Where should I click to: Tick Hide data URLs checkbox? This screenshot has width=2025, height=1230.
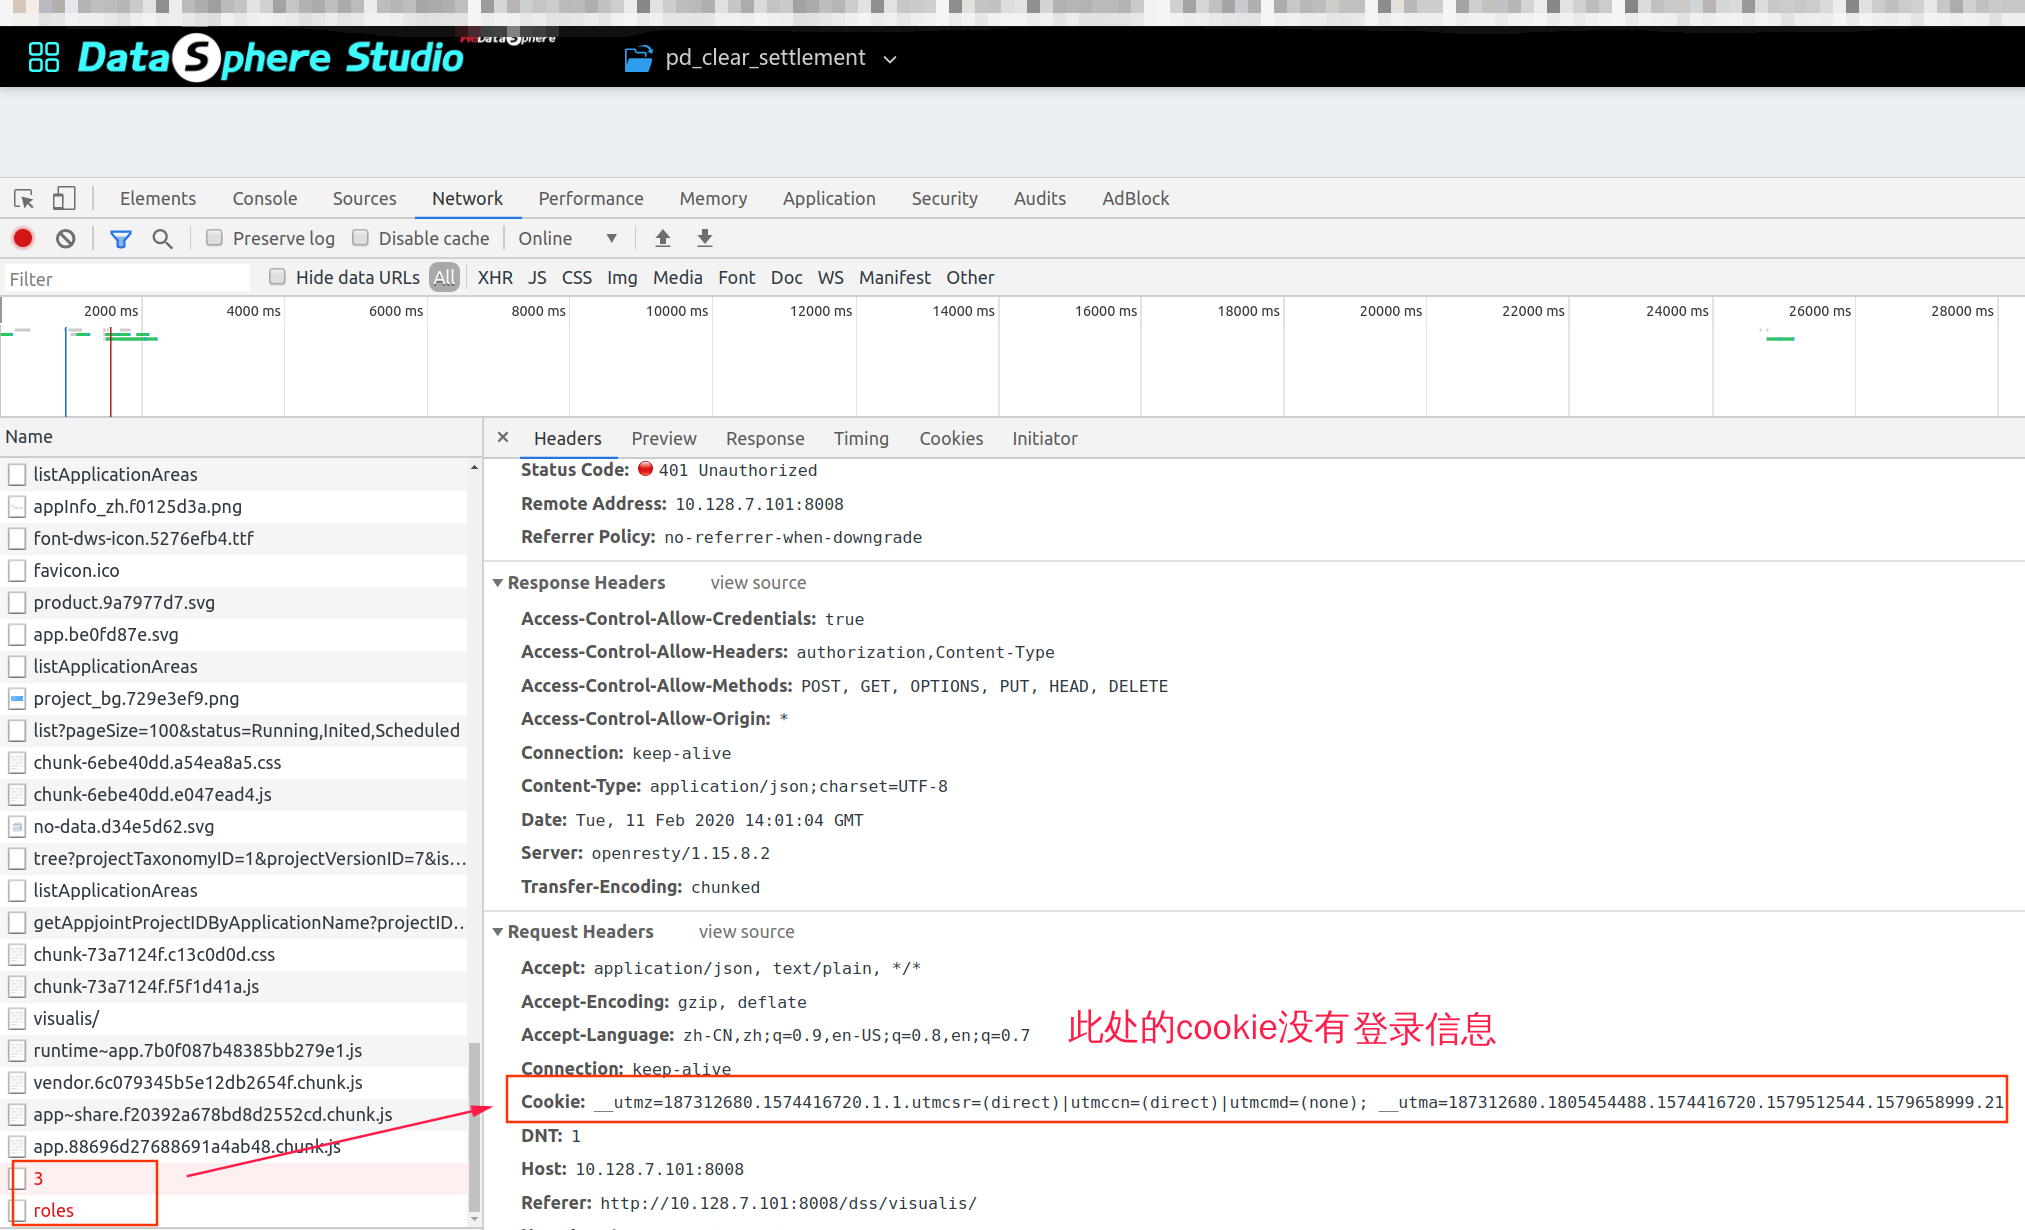(278, 277)
